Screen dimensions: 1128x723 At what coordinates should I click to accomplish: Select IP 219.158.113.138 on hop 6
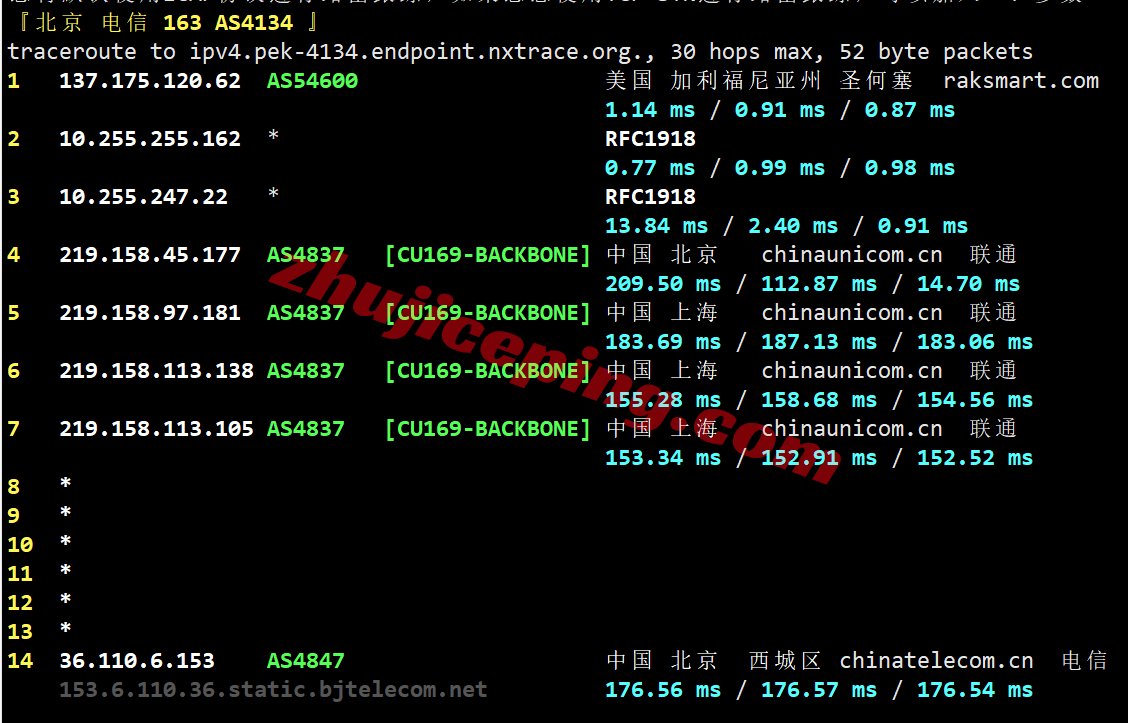coord(156,371)
